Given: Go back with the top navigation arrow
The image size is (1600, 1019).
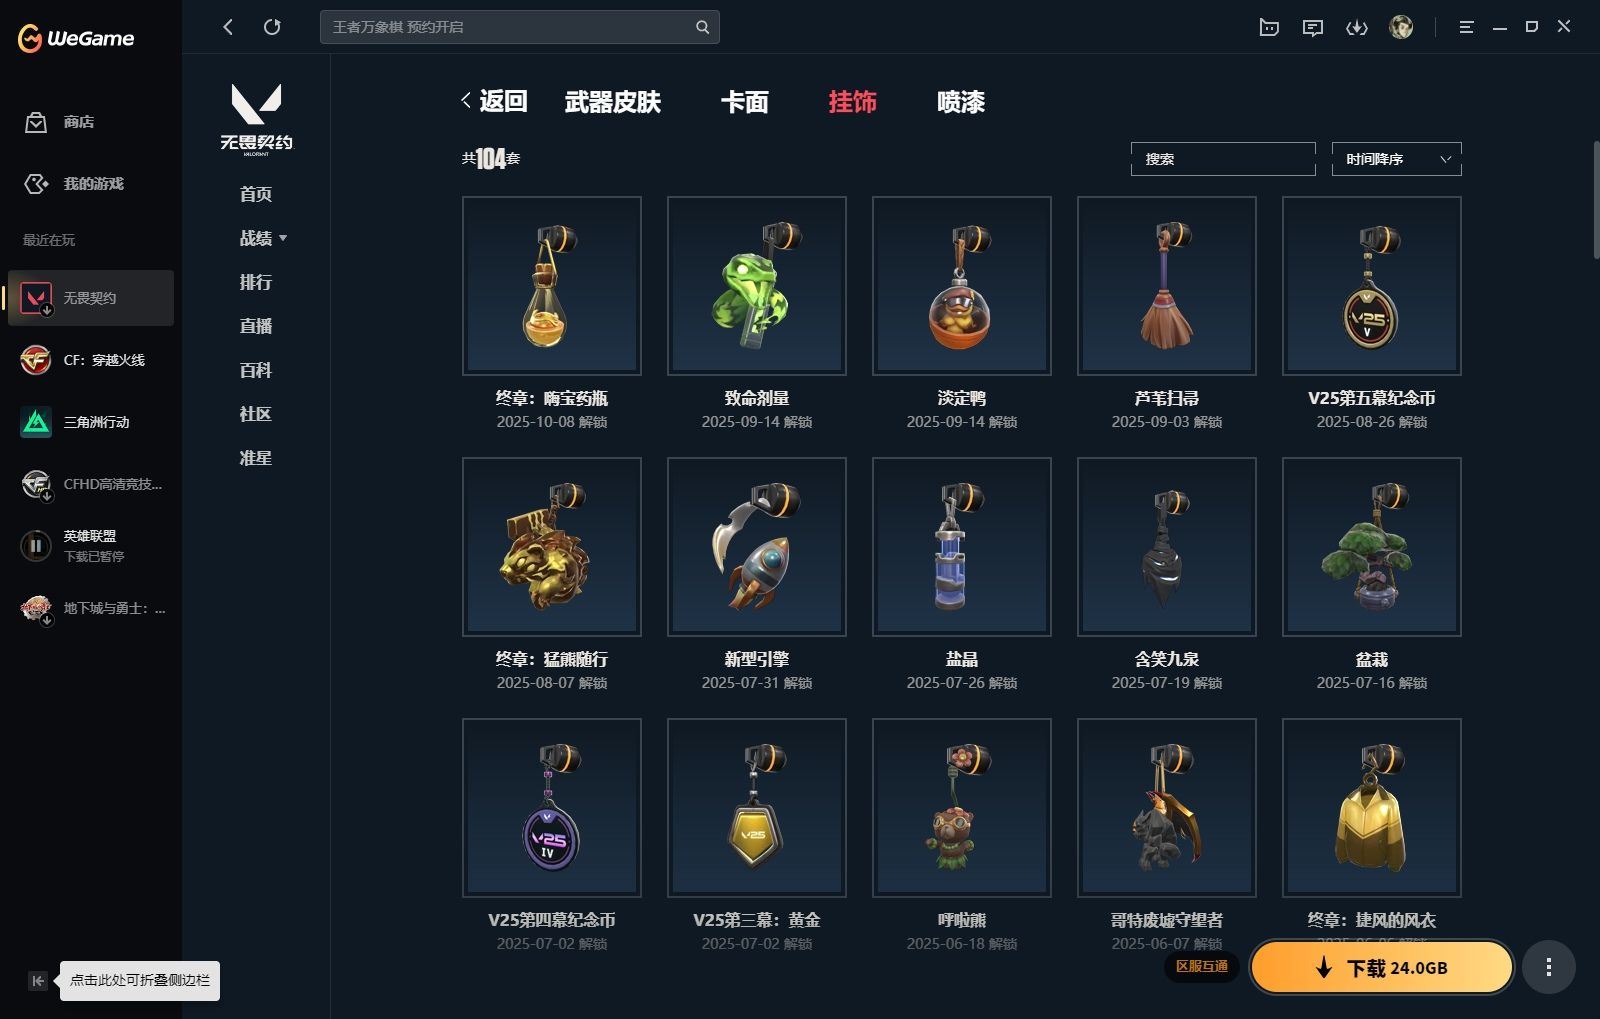Looking at the screenshot, I should tap(228, 27).
